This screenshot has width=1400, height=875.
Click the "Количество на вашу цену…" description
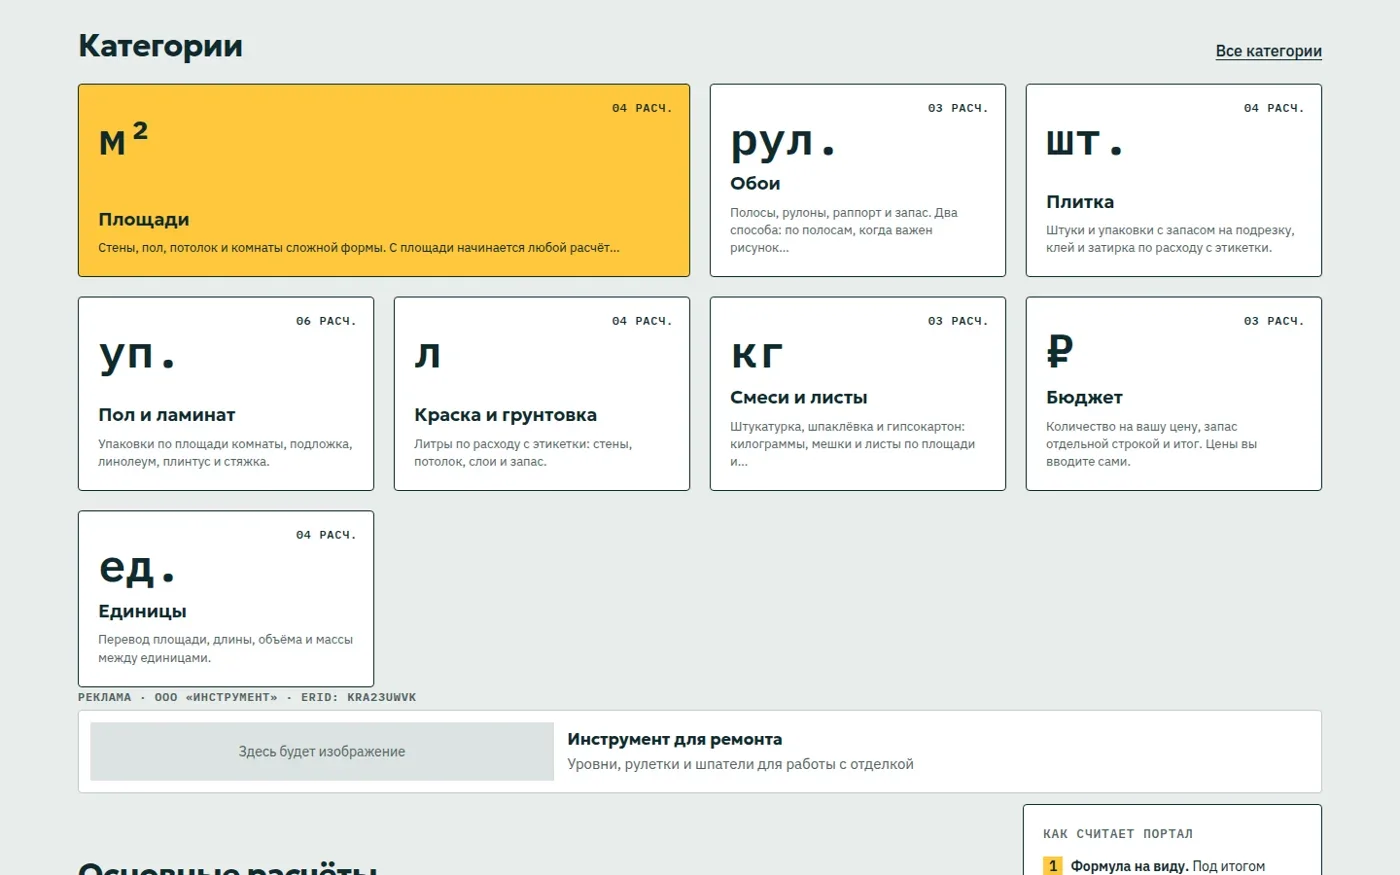click(1151, 444)
